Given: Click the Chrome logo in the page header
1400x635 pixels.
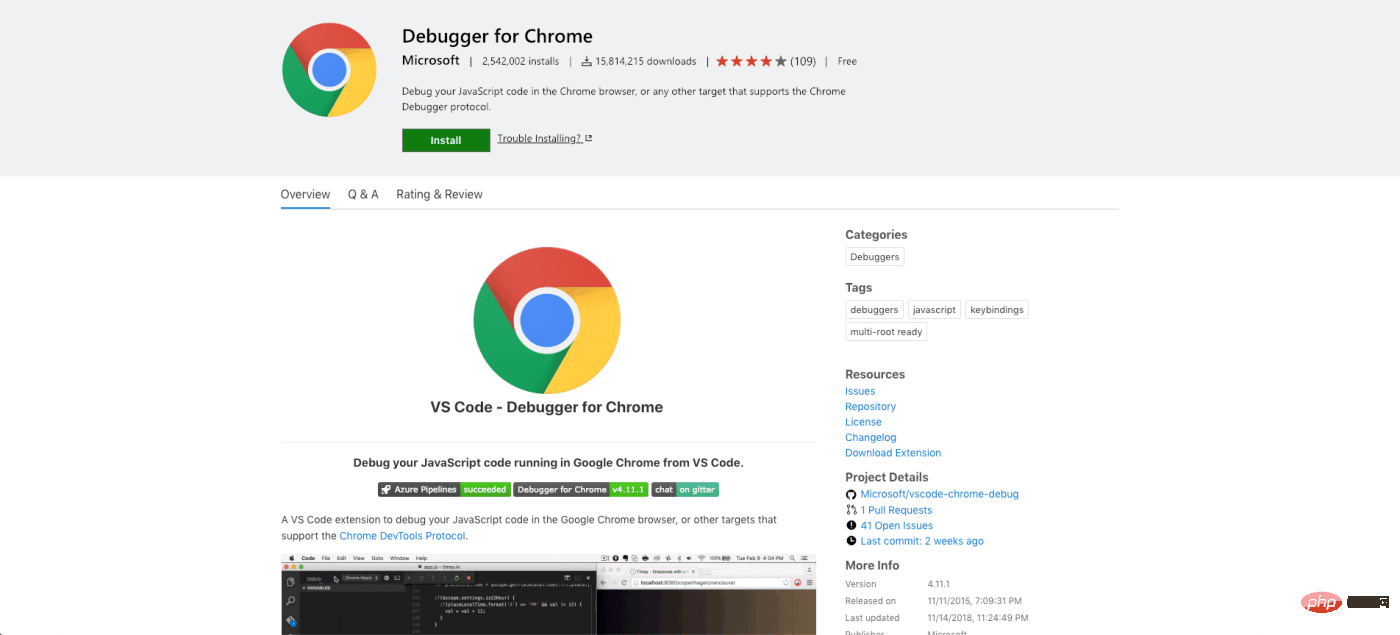Looking at the screenshot, I should tap(329, 70).
